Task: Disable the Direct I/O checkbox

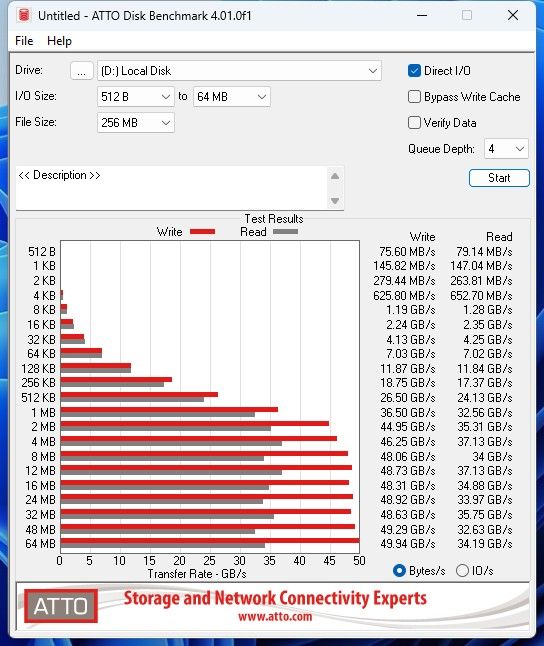Action: coord(414,71)
